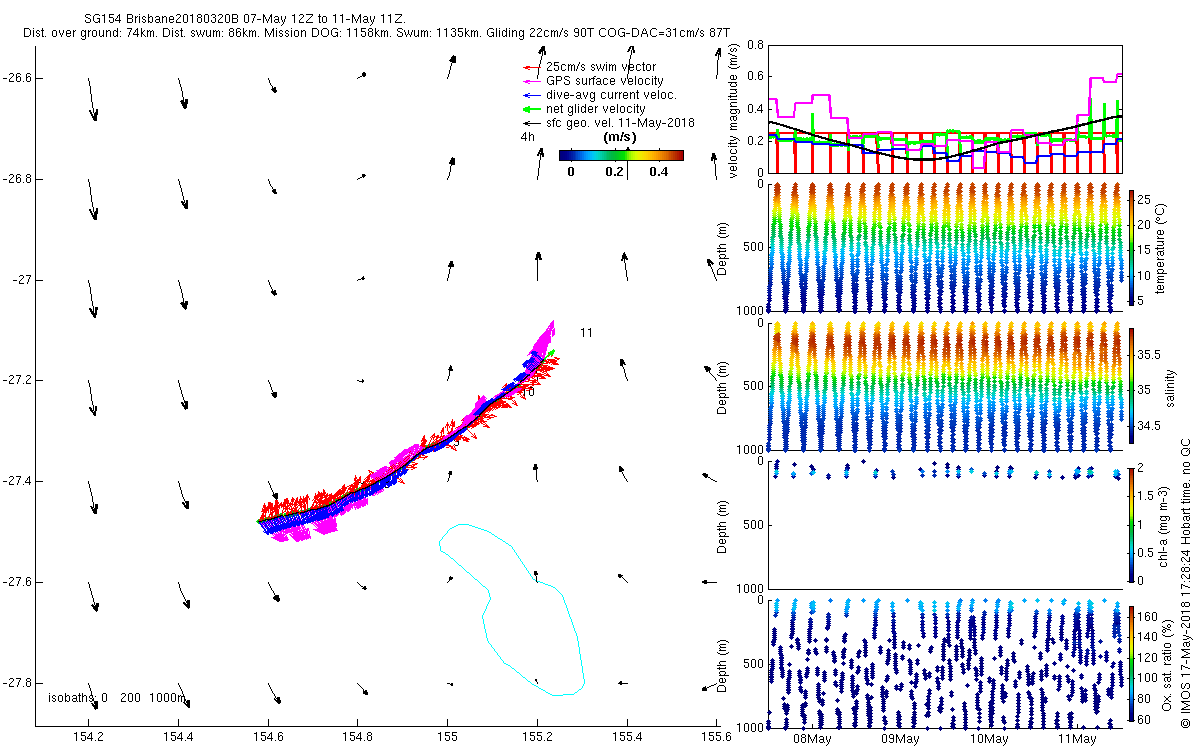Click the '-26.8' latitude tick label
This screenshot has height=750, width=1200.
(20, 179)
